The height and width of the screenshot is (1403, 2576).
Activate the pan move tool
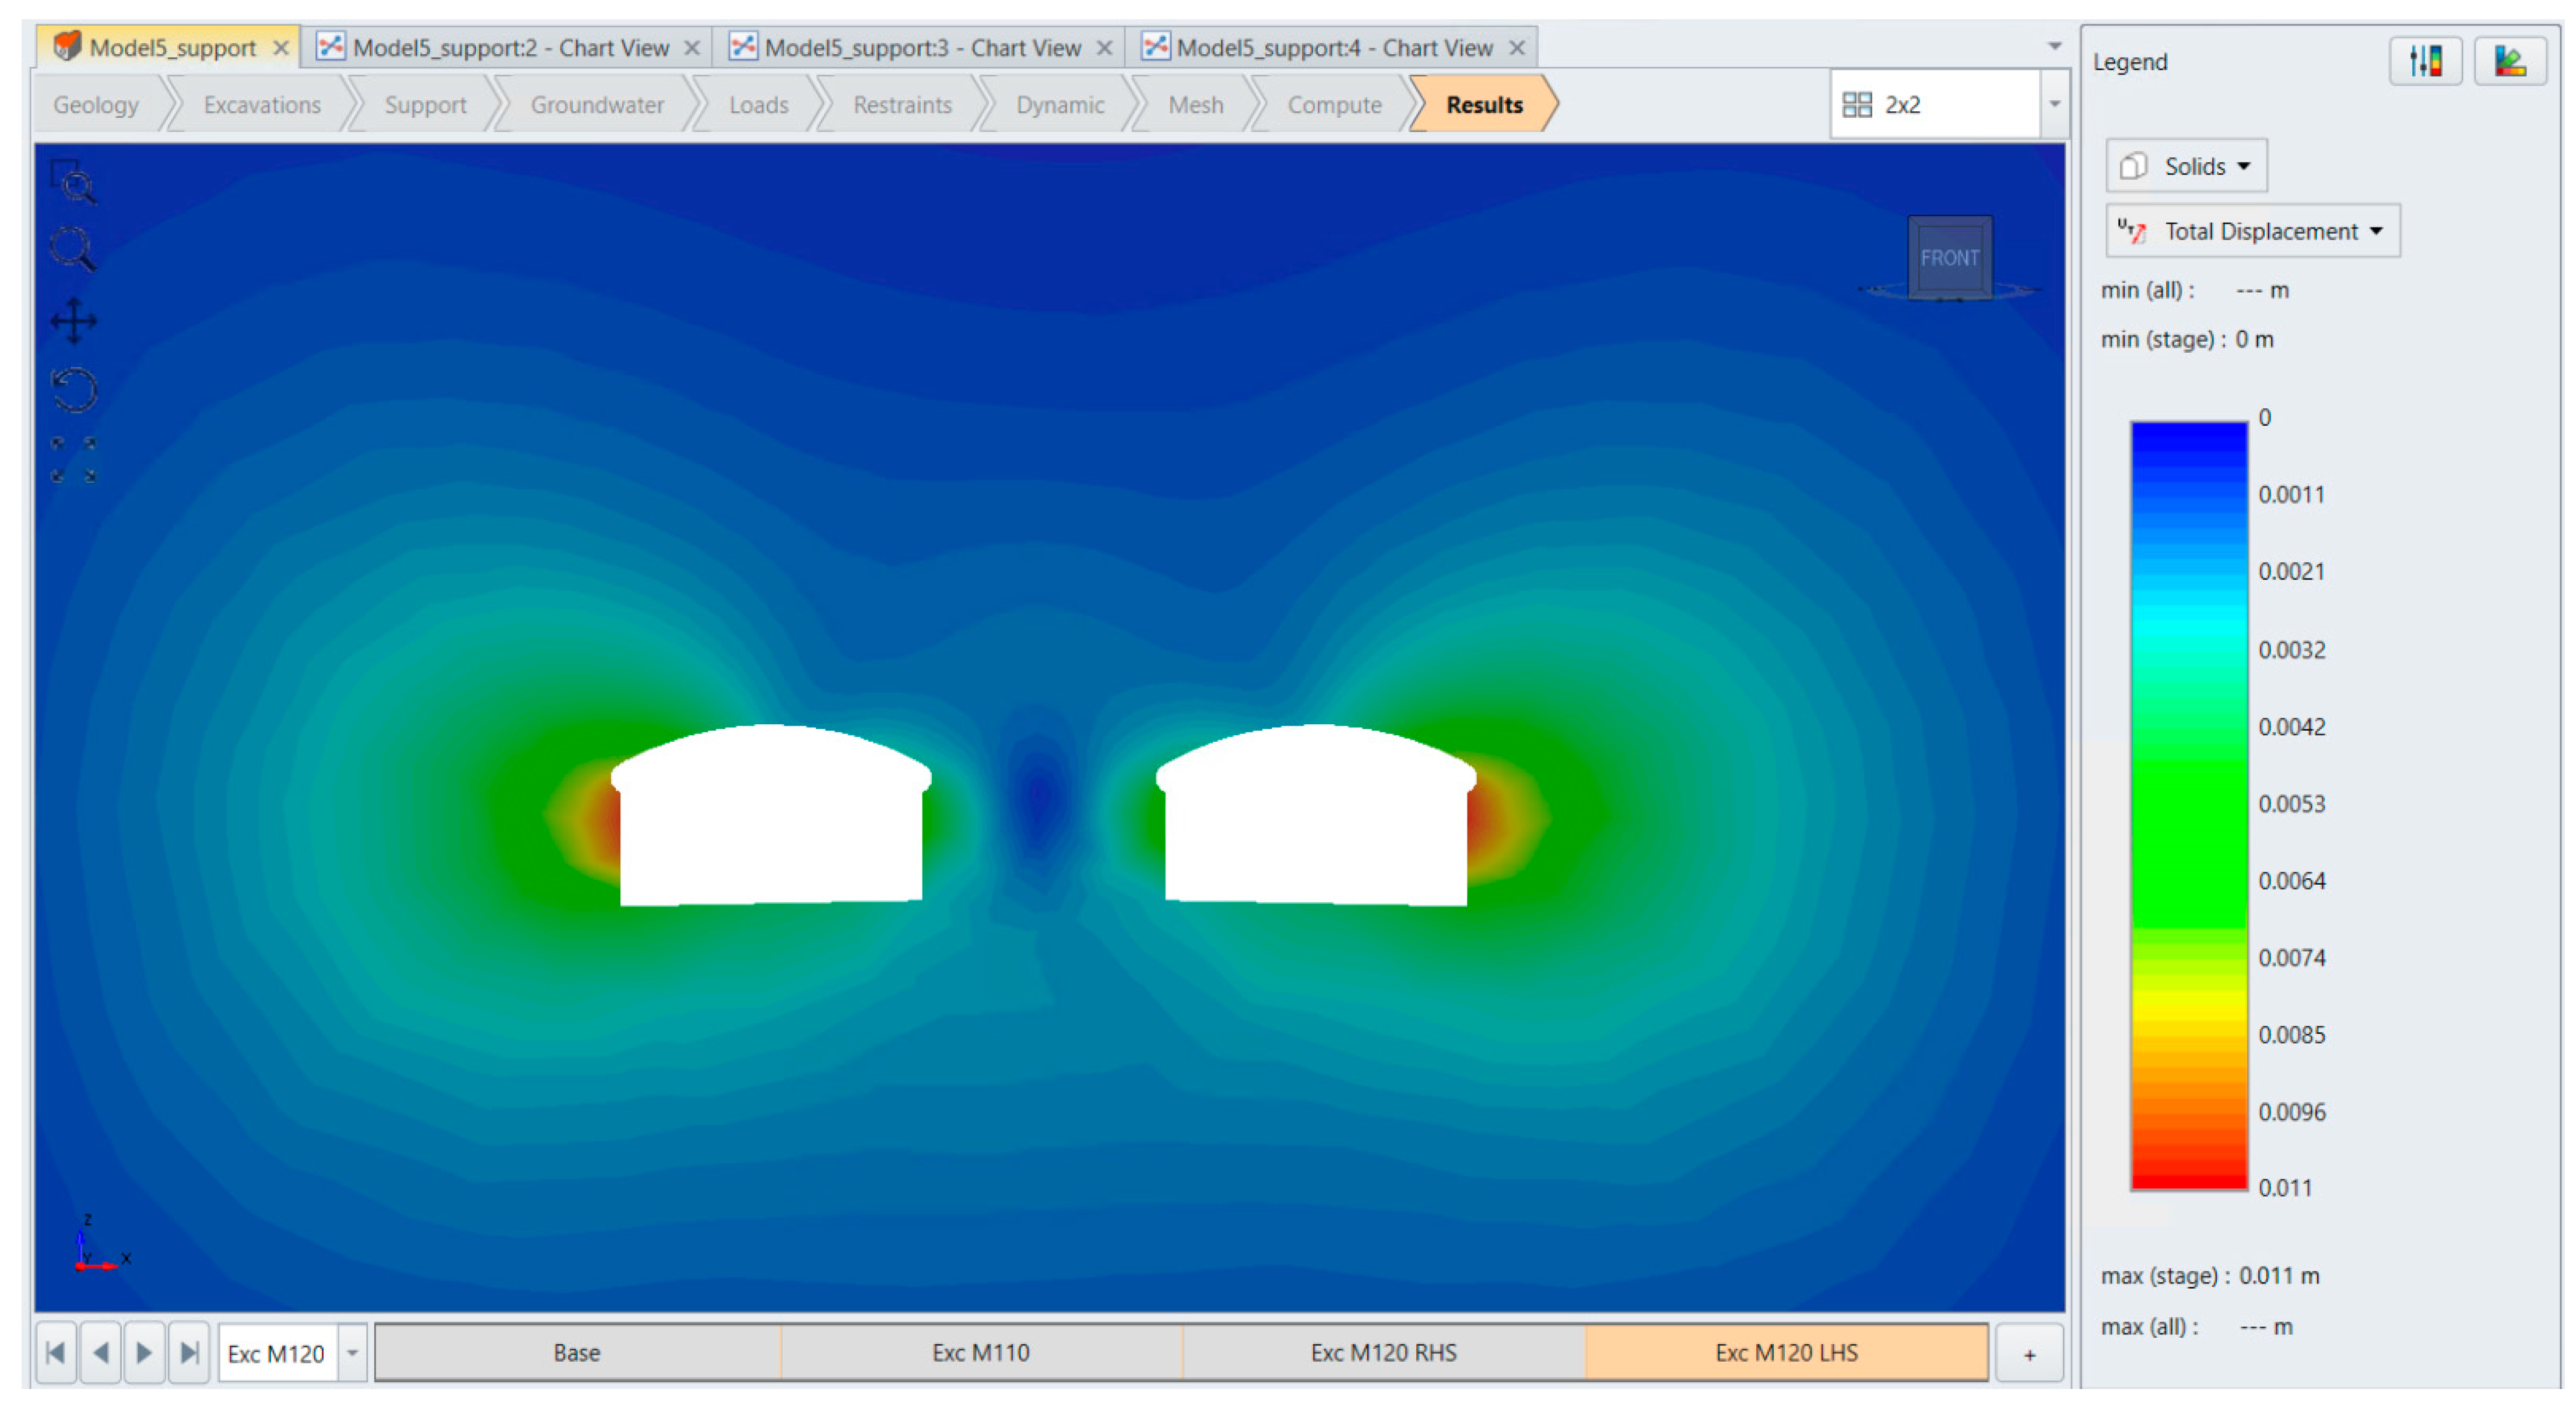coord(73,321)
